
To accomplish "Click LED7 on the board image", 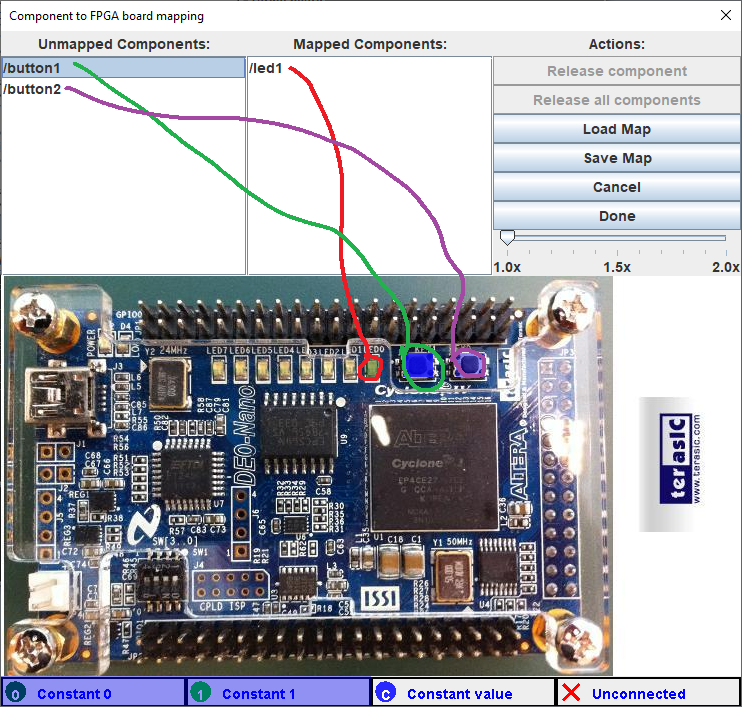I will pyautogui.click(x=218, y=369).
